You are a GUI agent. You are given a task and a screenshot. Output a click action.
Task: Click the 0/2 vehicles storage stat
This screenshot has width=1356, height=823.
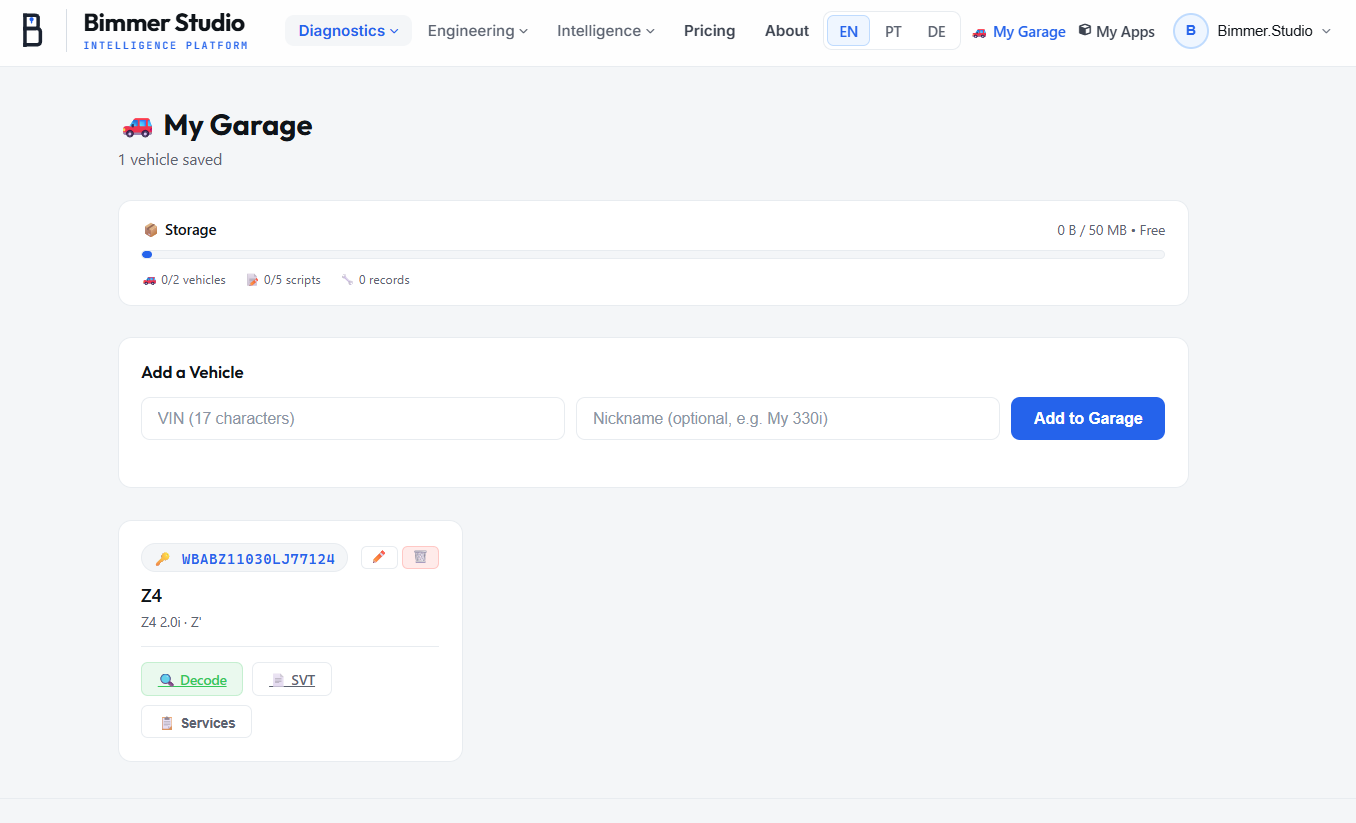(184, 280)
